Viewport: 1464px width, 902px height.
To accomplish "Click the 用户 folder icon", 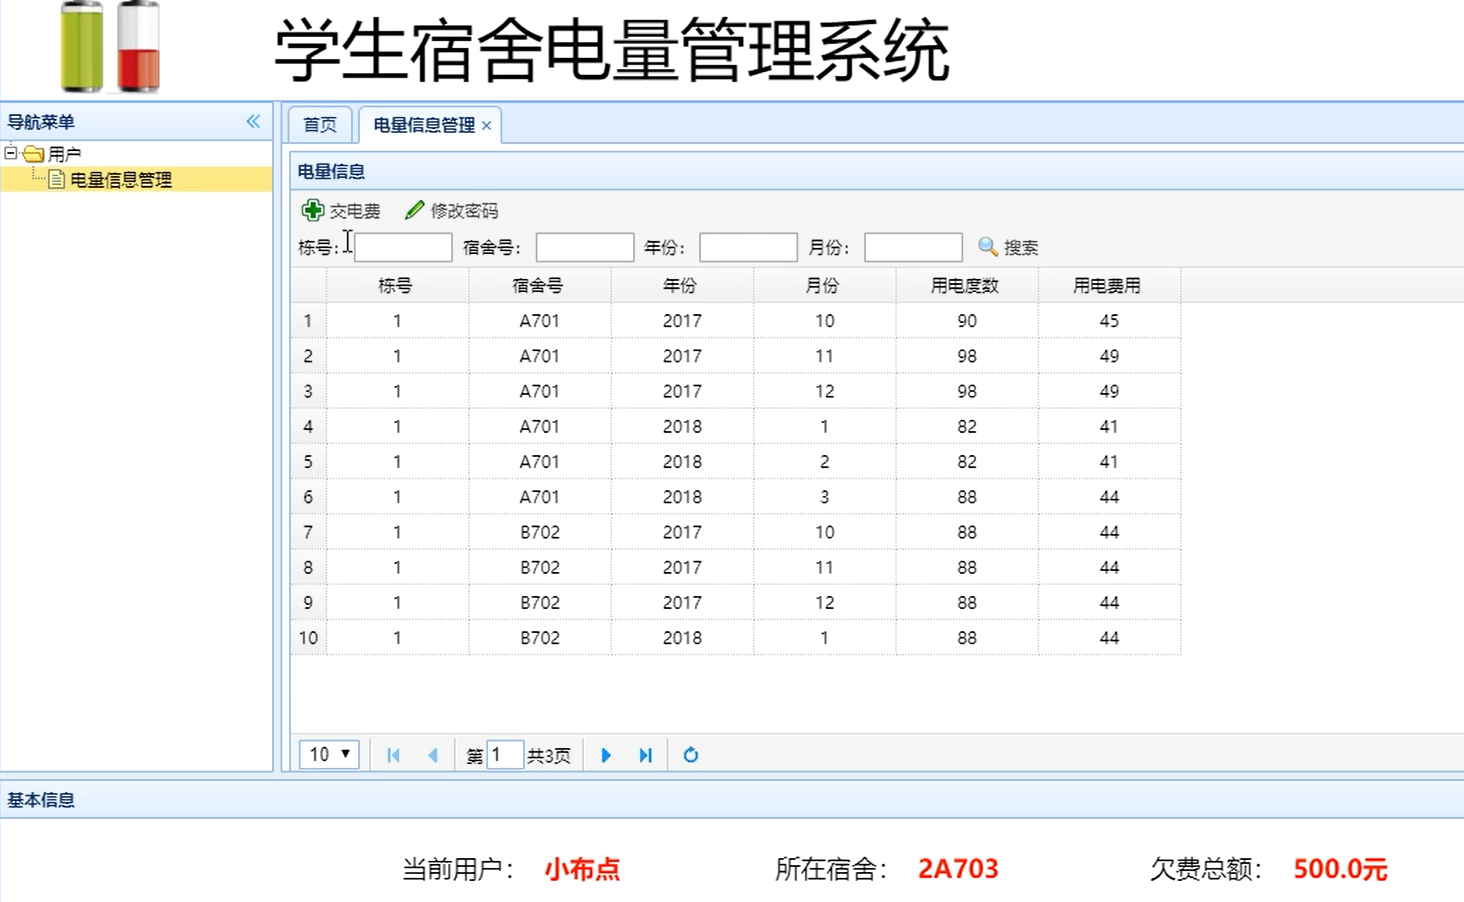I will (x=34, y=154).
